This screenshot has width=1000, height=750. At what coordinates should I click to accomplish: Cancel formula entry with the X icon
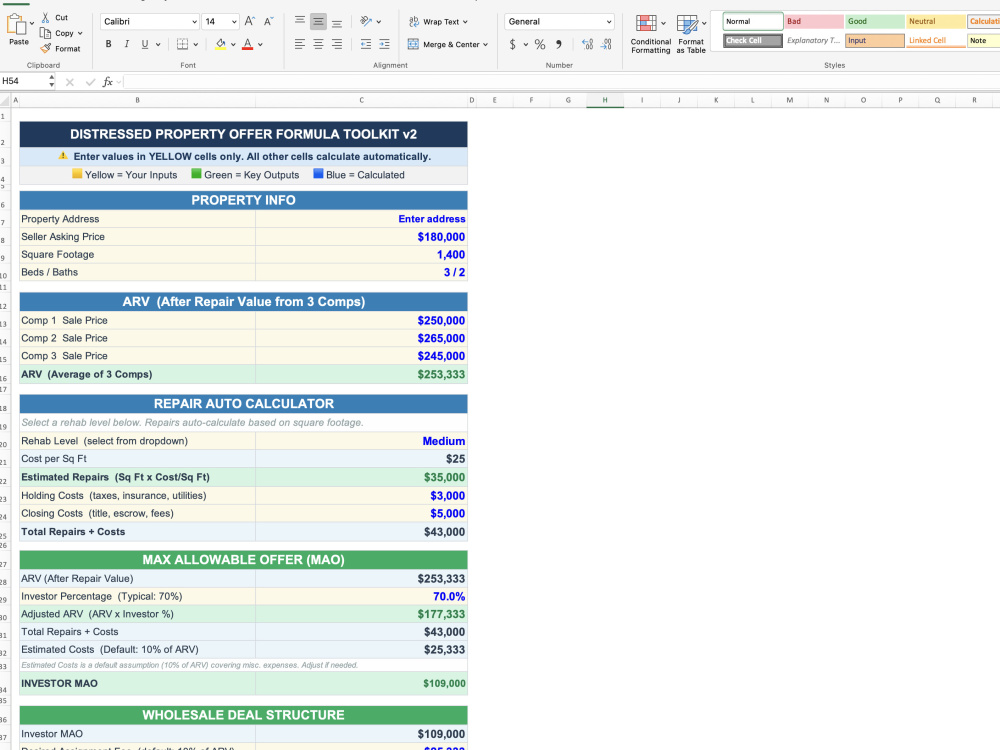[x=70, y=82]
